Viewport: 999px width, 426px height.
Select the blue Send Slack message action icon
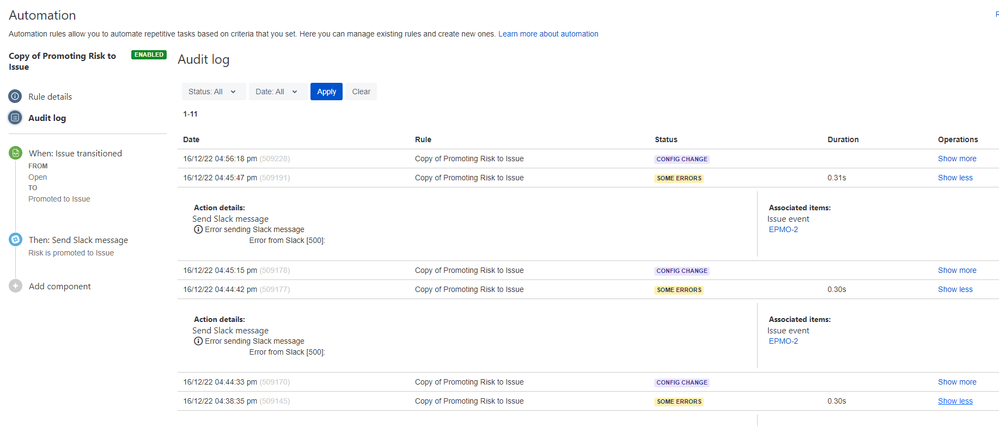[x=15, y=240]
